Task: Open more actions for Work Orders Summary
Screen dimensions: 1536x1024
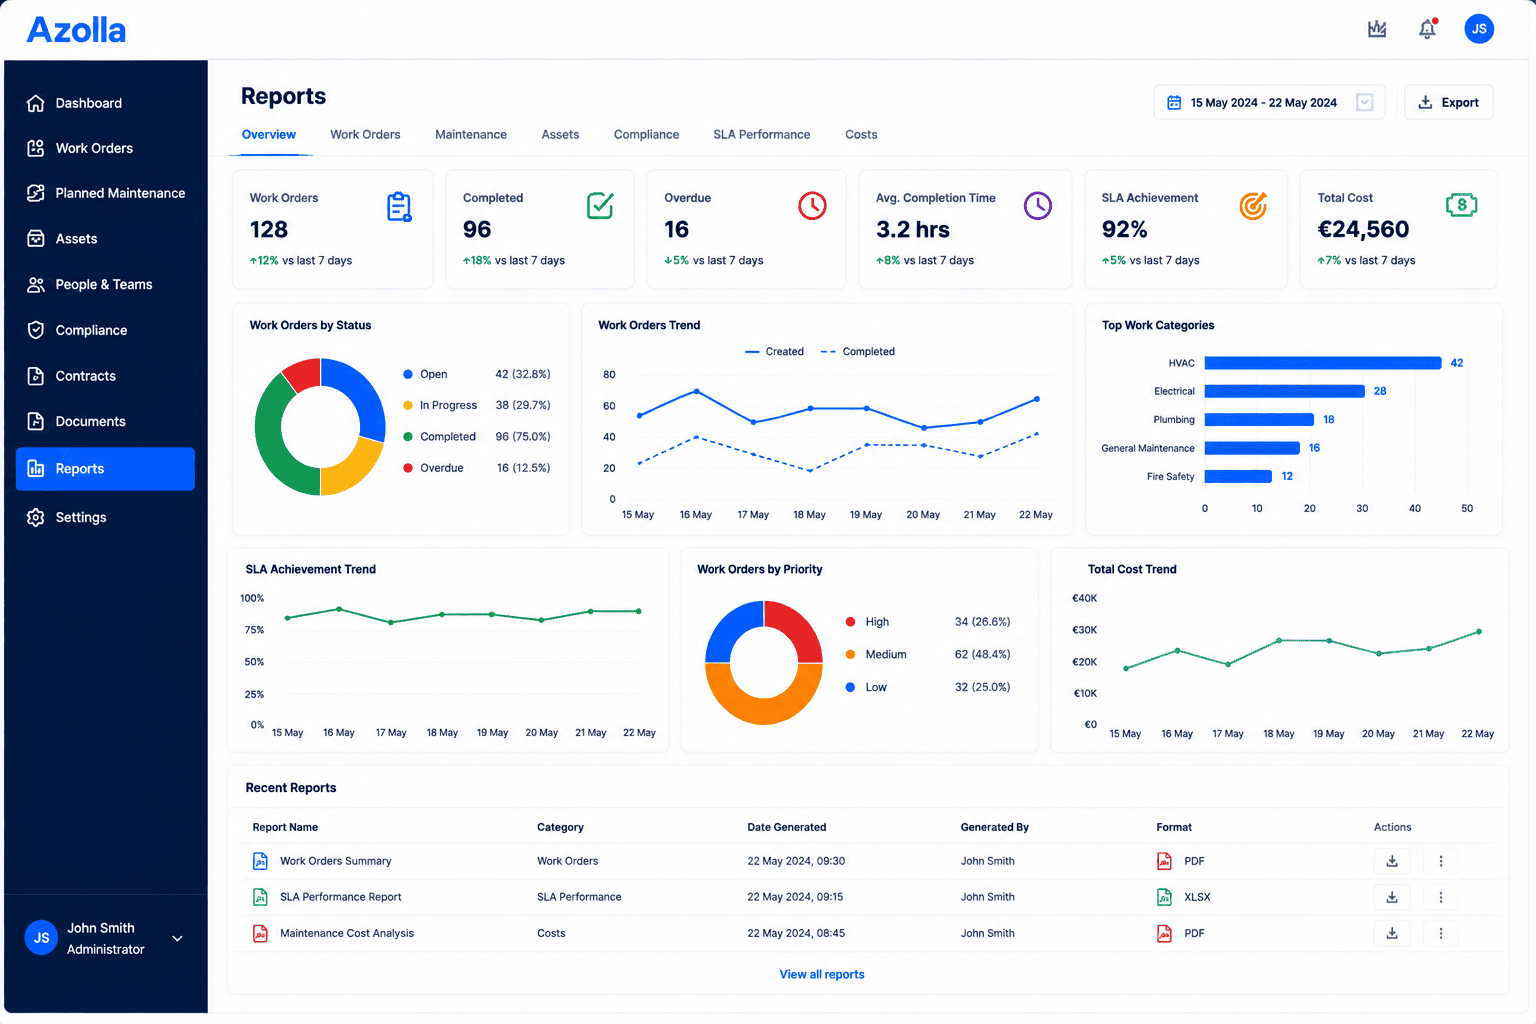Action: click(1441, 861)
